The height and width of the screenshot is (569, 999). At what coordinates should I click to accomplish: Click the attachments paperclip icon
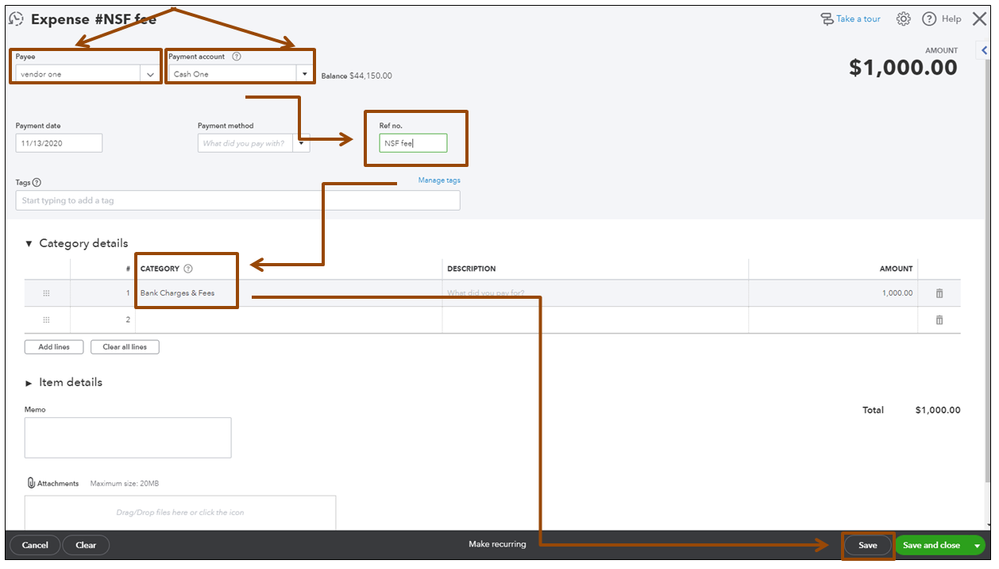pyautogui.click(x=31, y=483)
